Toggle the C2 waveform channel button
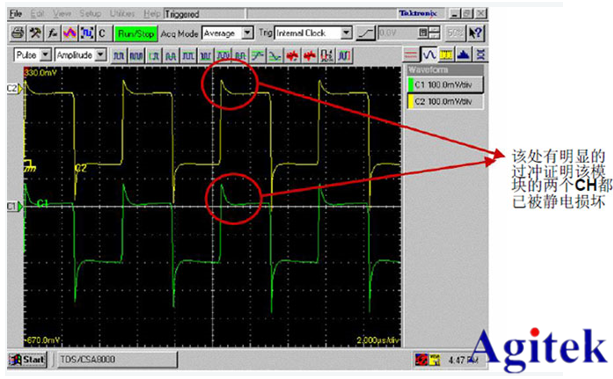The width and height of the screenshot is (613, 379). (x=445, y=102)
